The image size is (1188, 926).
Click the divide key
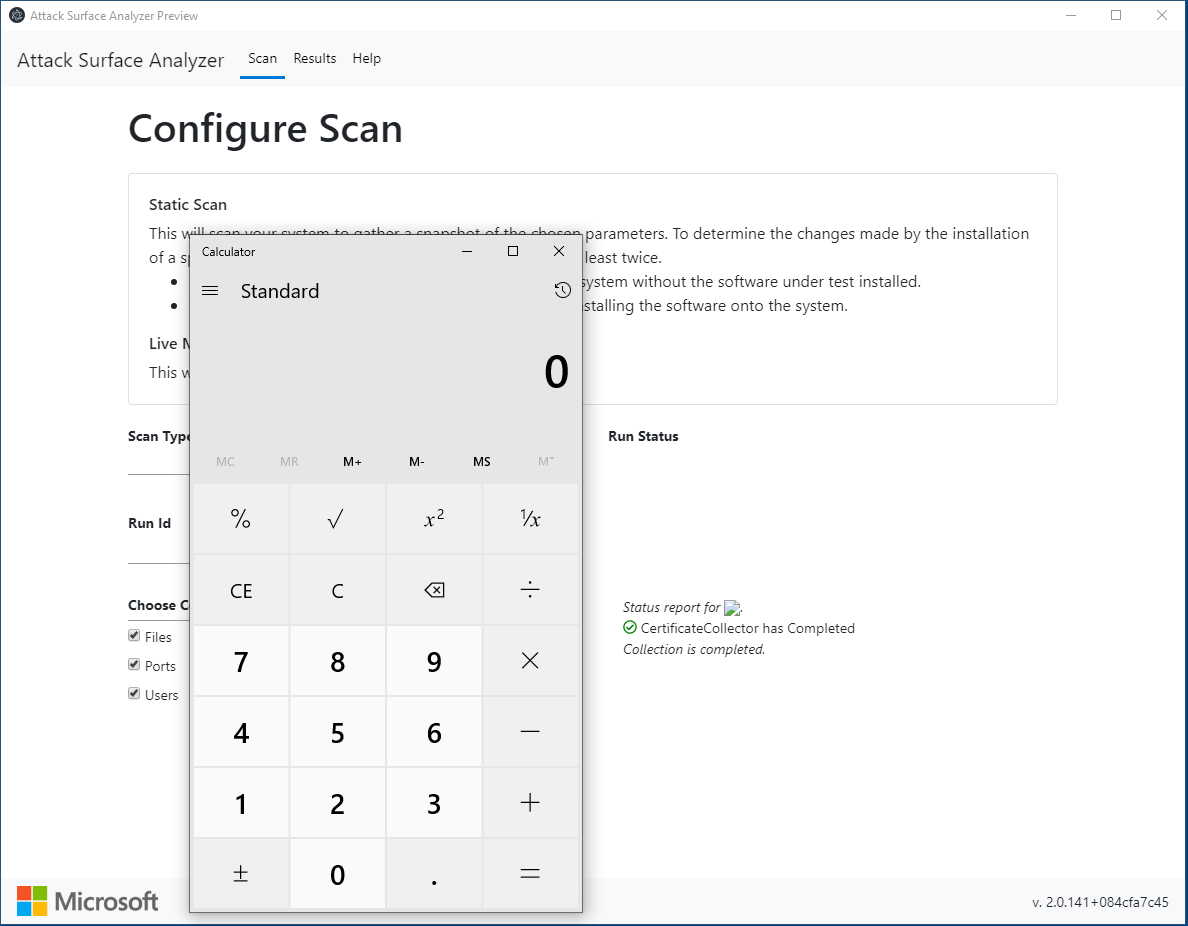[x=530, y=590]
